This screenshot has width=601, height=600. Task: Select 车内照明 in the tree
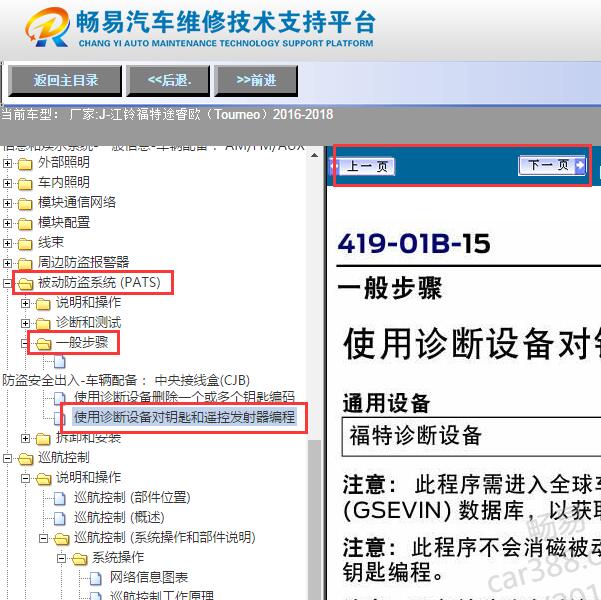coord(64,182)
